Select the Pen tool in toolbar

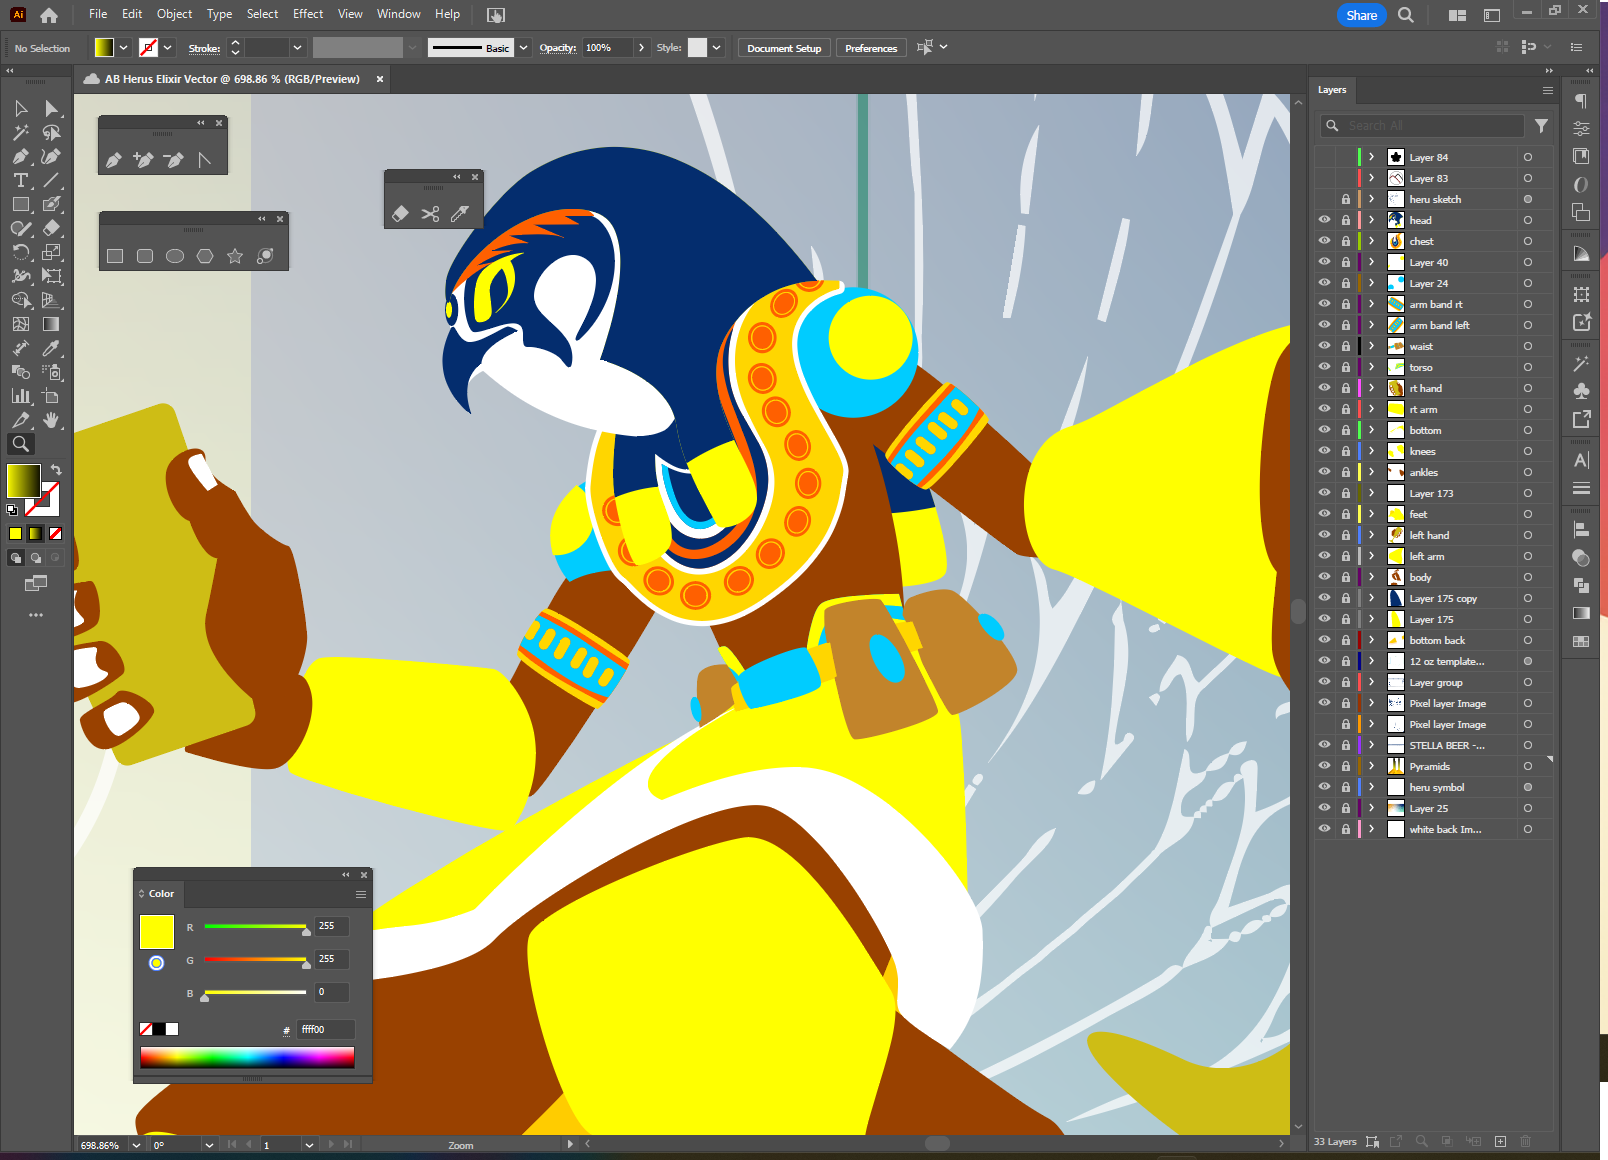coord(21,156)
